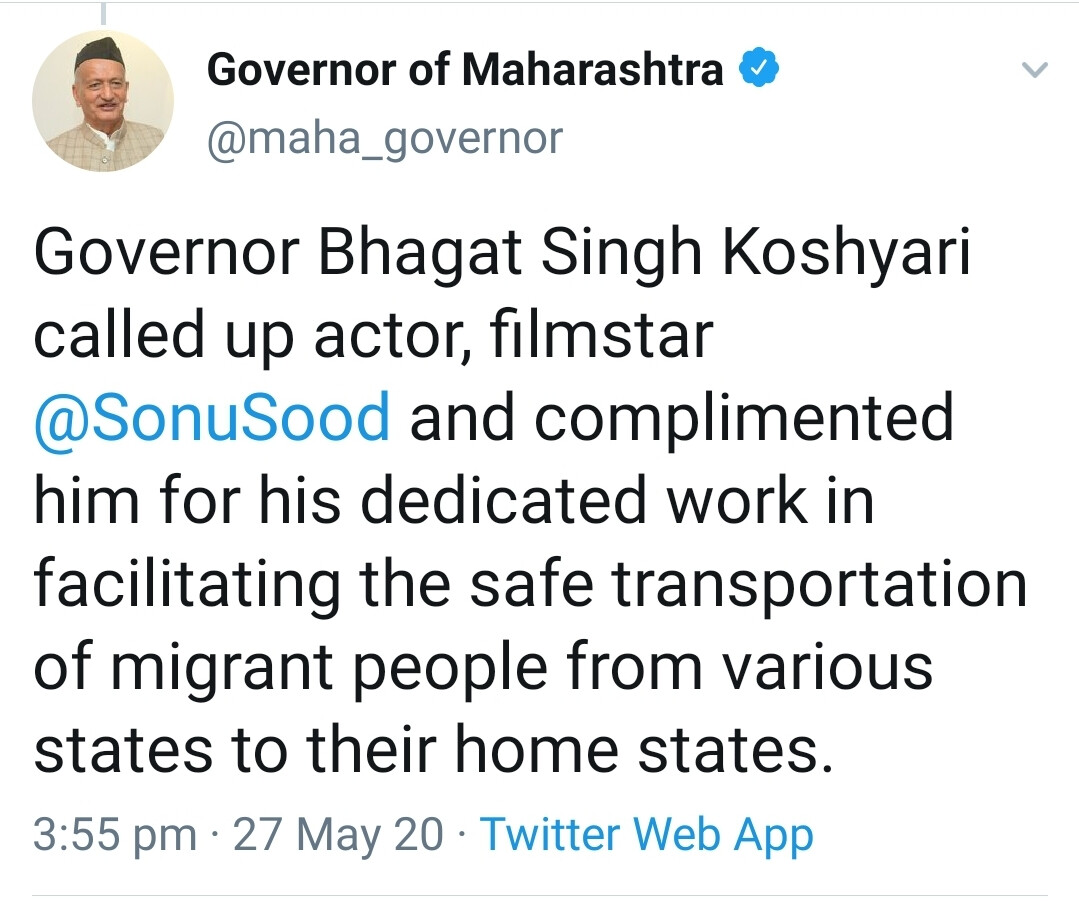Select the 27 May 20 date

[x=338, y=834]
